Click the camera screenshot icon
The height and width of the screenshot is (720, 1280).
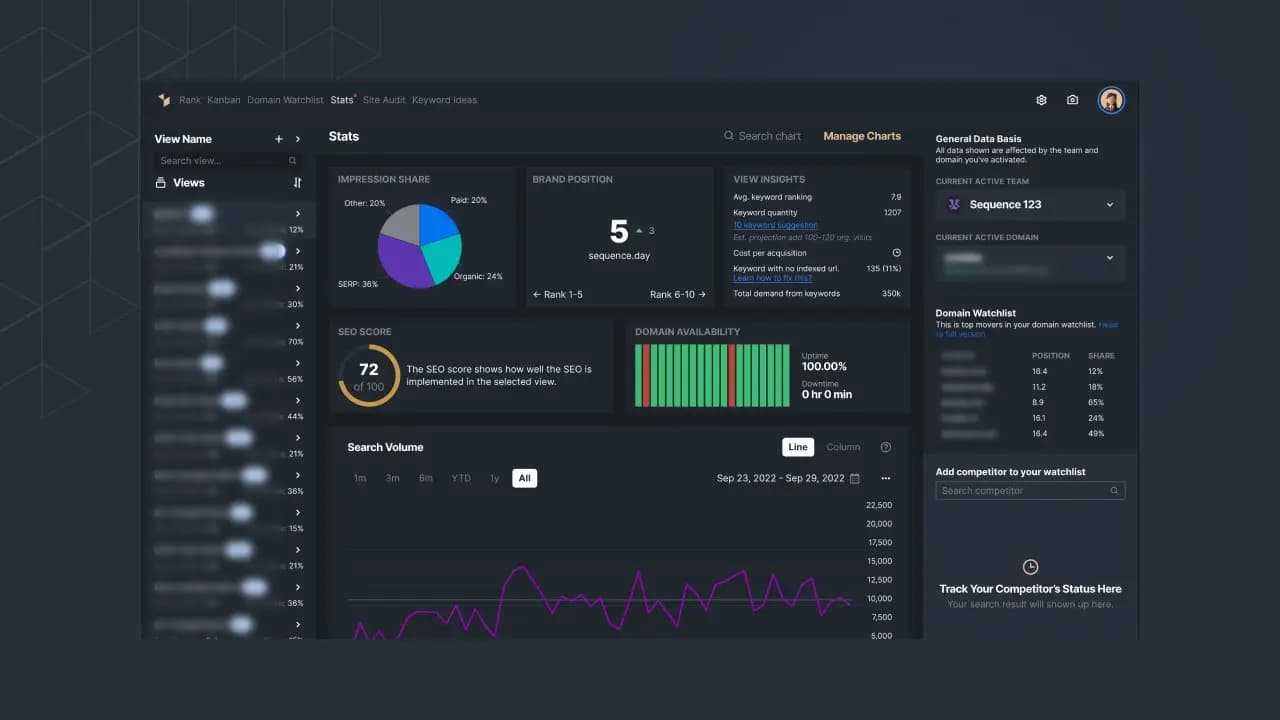(x=1072, y=100)
